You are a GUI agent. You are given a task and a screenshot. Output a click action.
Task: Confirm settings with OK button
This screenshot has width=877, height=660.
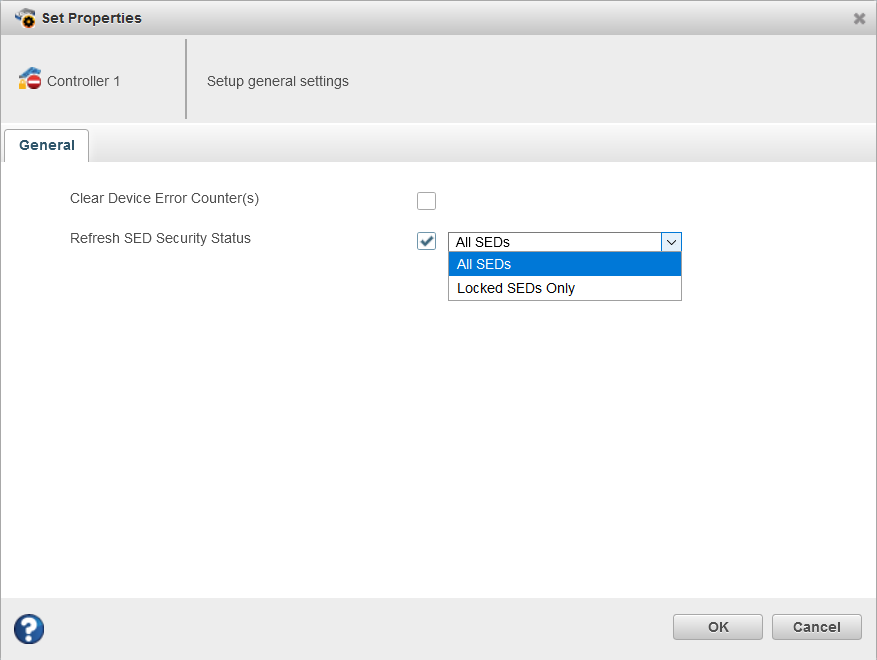718,627
